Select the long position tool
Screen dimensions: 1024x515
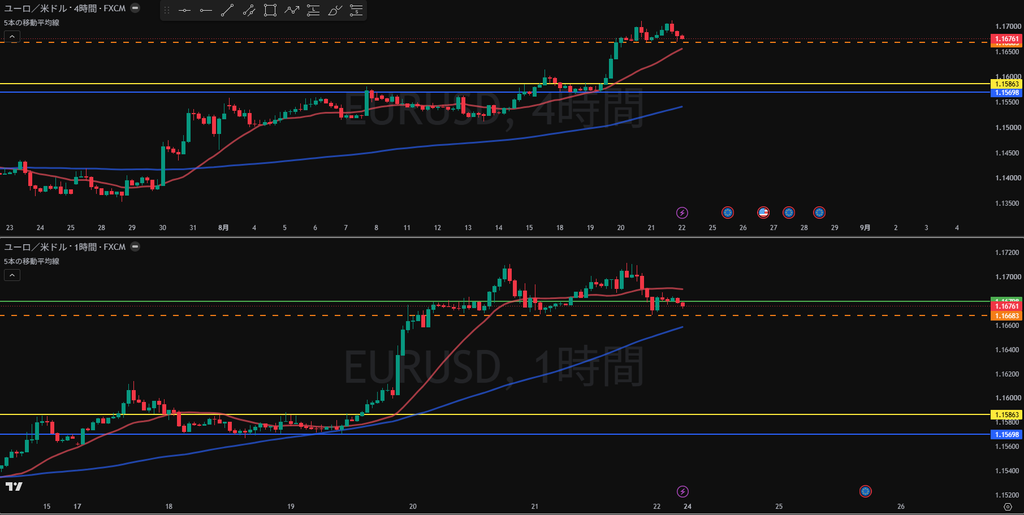pyautogui.click(x=313, y=10)
